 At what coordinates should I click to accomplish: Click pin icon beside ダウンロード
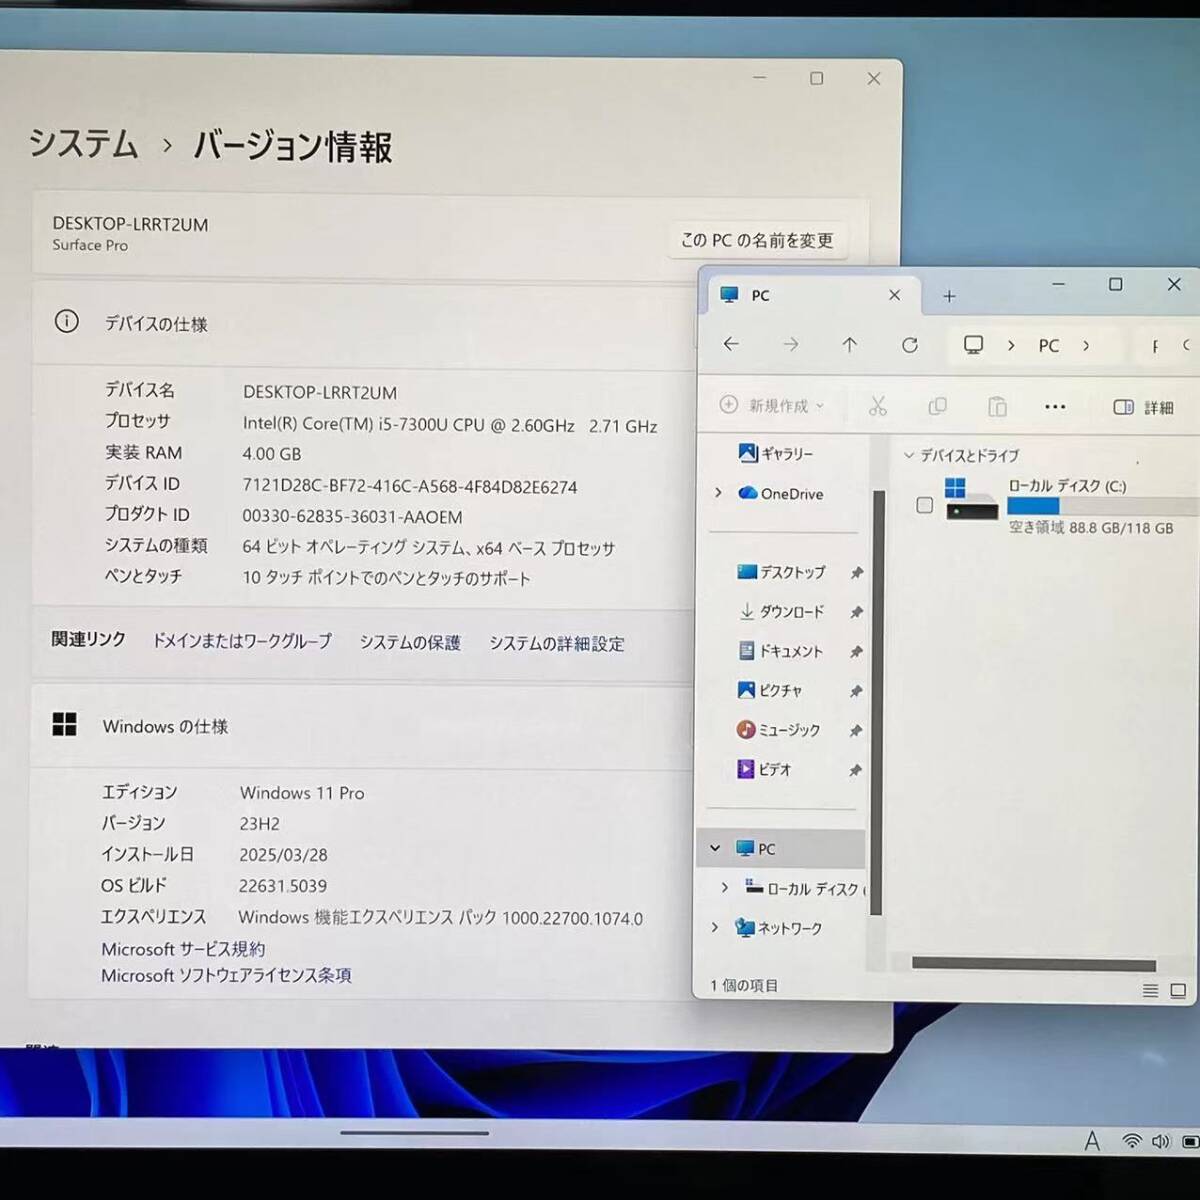pos(857,612)
